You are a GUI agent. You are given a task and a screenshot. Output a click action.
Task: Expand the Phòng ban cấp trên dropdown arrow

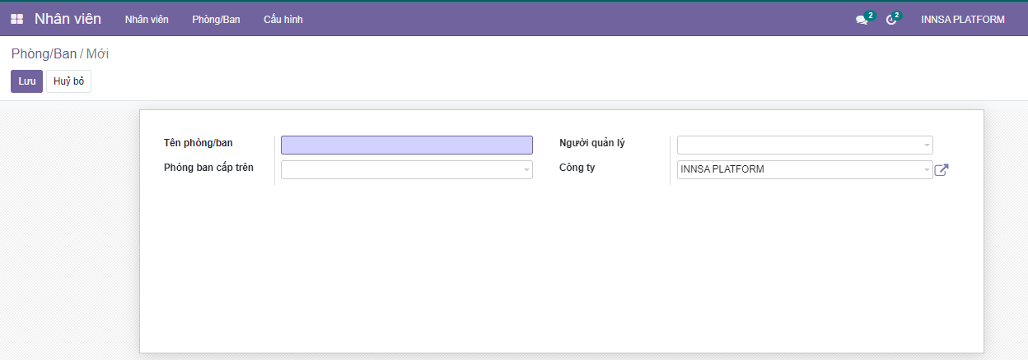tap(526, 170)
